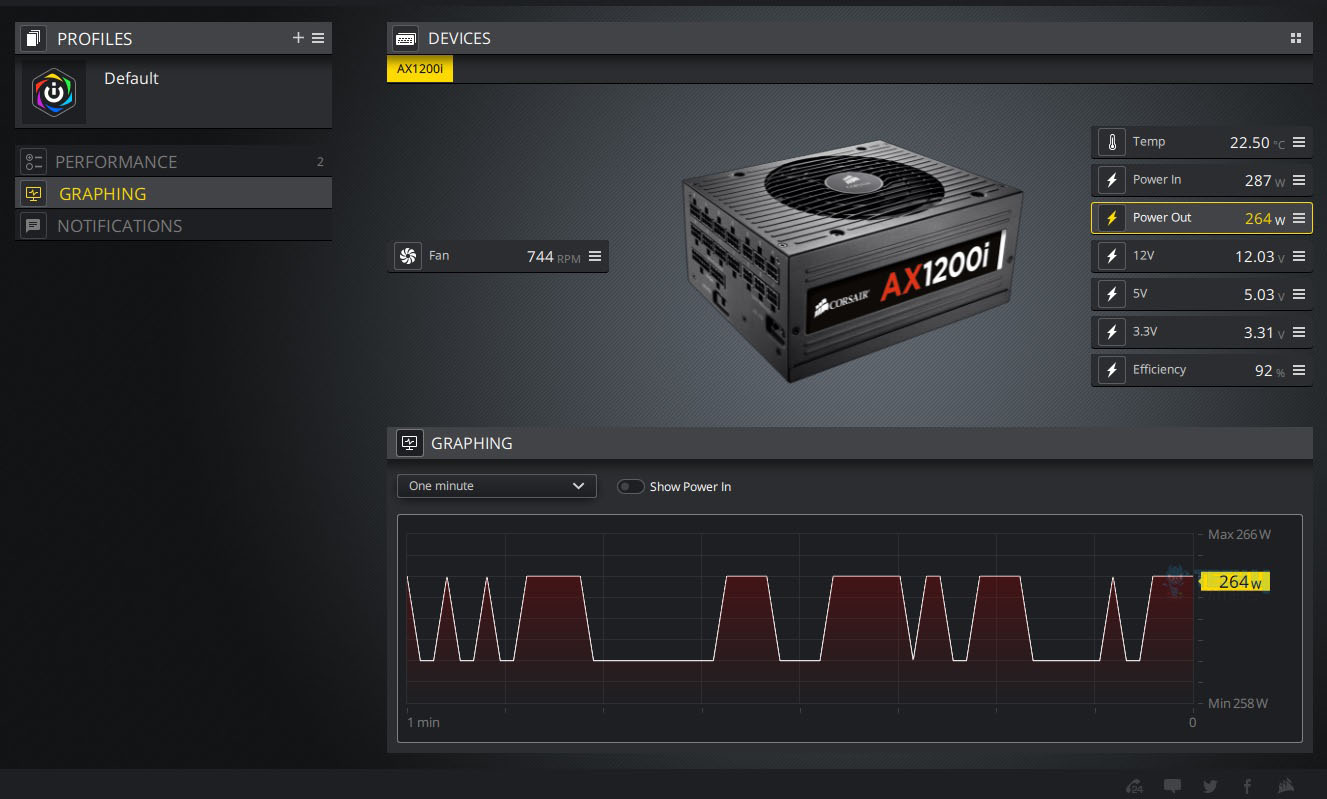Viewport: 1327px width, 799px height.
Task: Open the Notifications section
Action: coord(173,226)
